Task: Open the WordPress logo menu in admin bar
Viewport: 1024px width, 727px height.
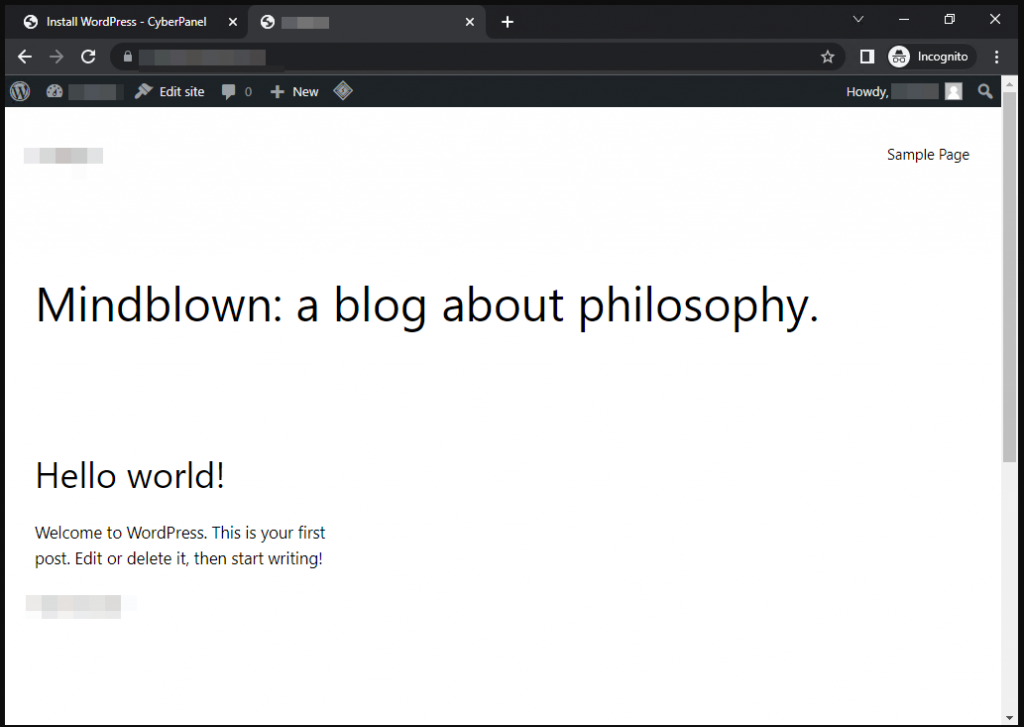Action: [20, 91]
